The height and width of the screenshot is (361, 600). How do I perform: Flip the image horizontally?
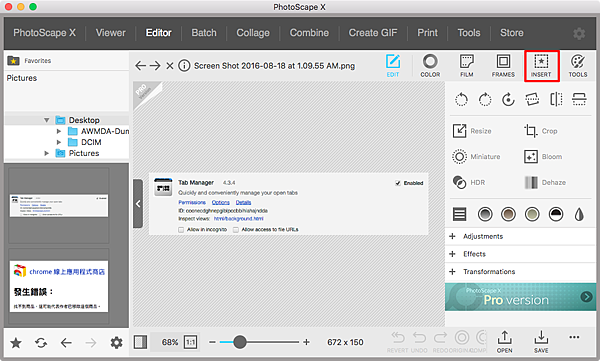(556, 100)
